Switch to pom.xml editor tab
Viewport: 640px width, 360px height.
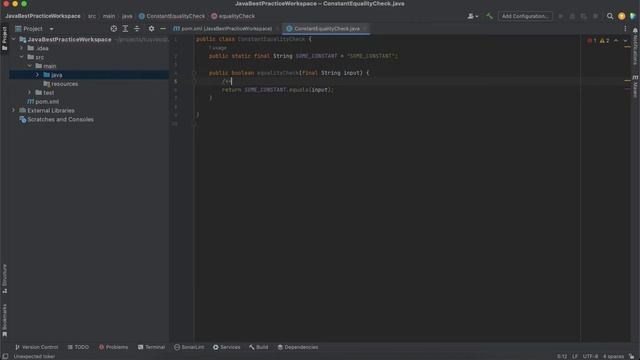(x=226, y=29)
